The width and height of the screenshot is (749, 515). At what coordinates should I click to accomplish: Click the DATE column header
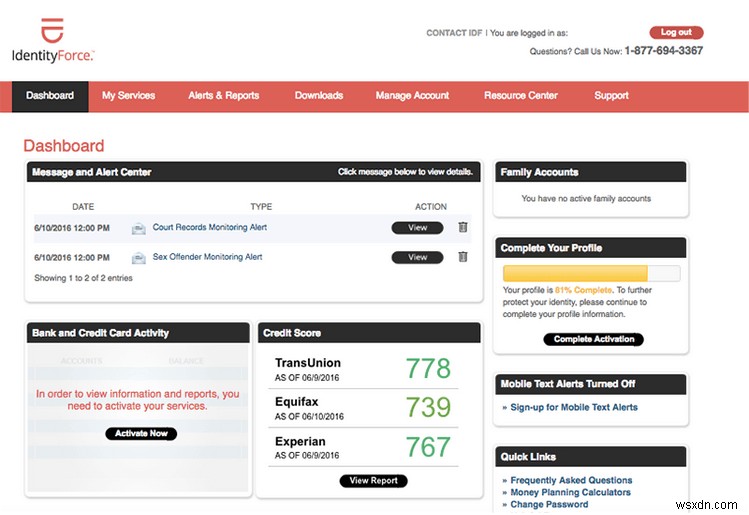(x=83, y=207)
